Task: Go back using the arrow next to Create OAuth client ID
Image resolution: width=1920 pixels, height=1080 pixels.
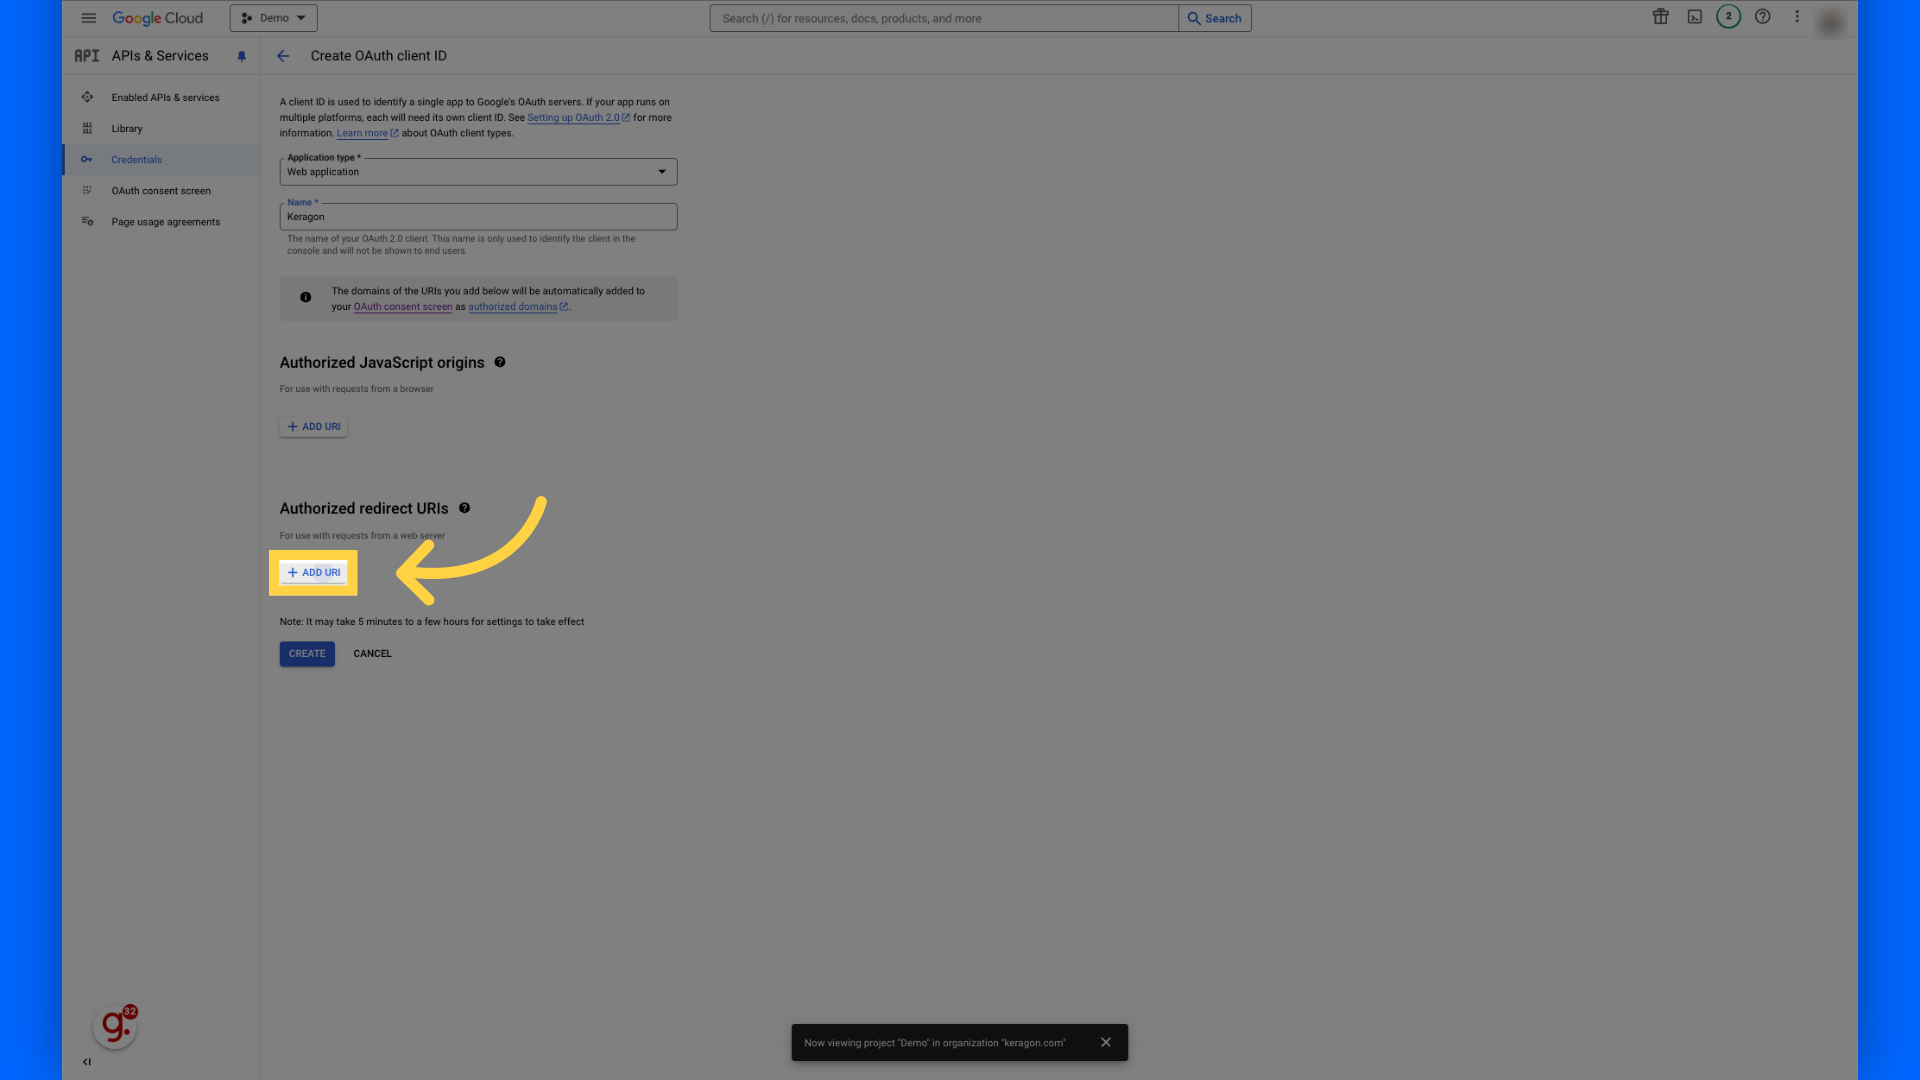Action: (x=283, y=56)
